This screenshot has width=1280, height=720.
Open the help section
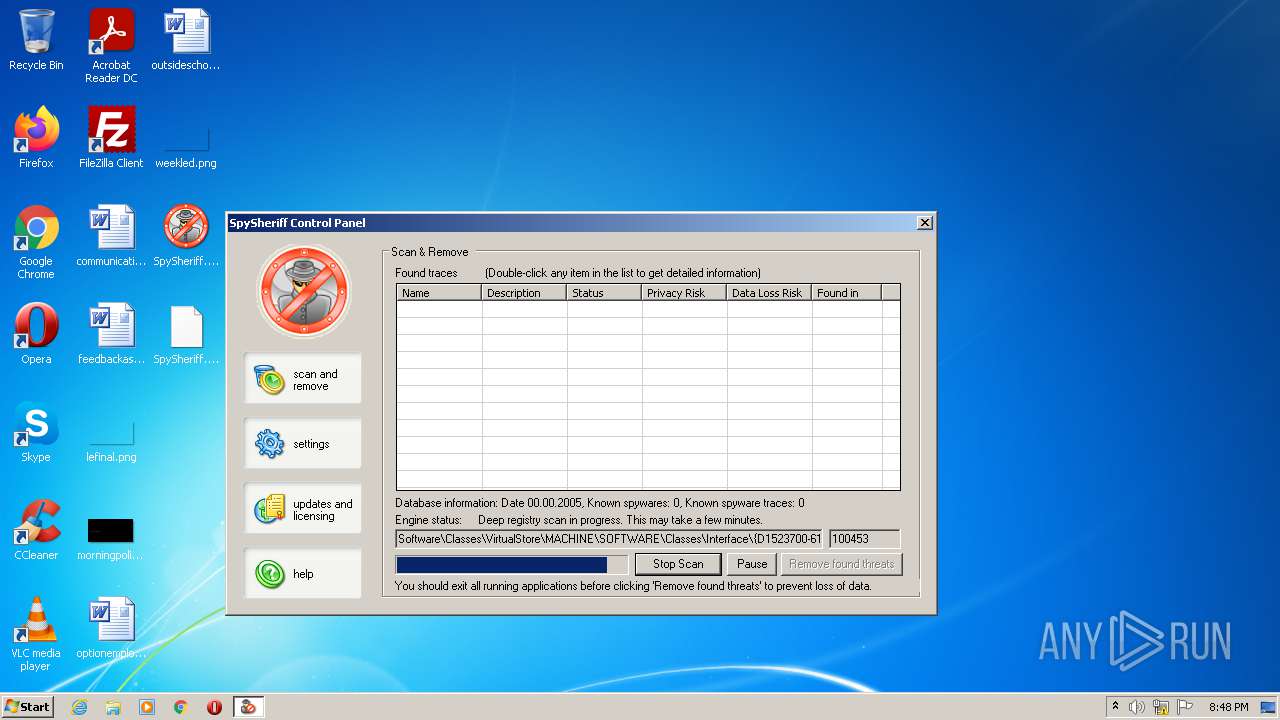[x=303, y=574]
